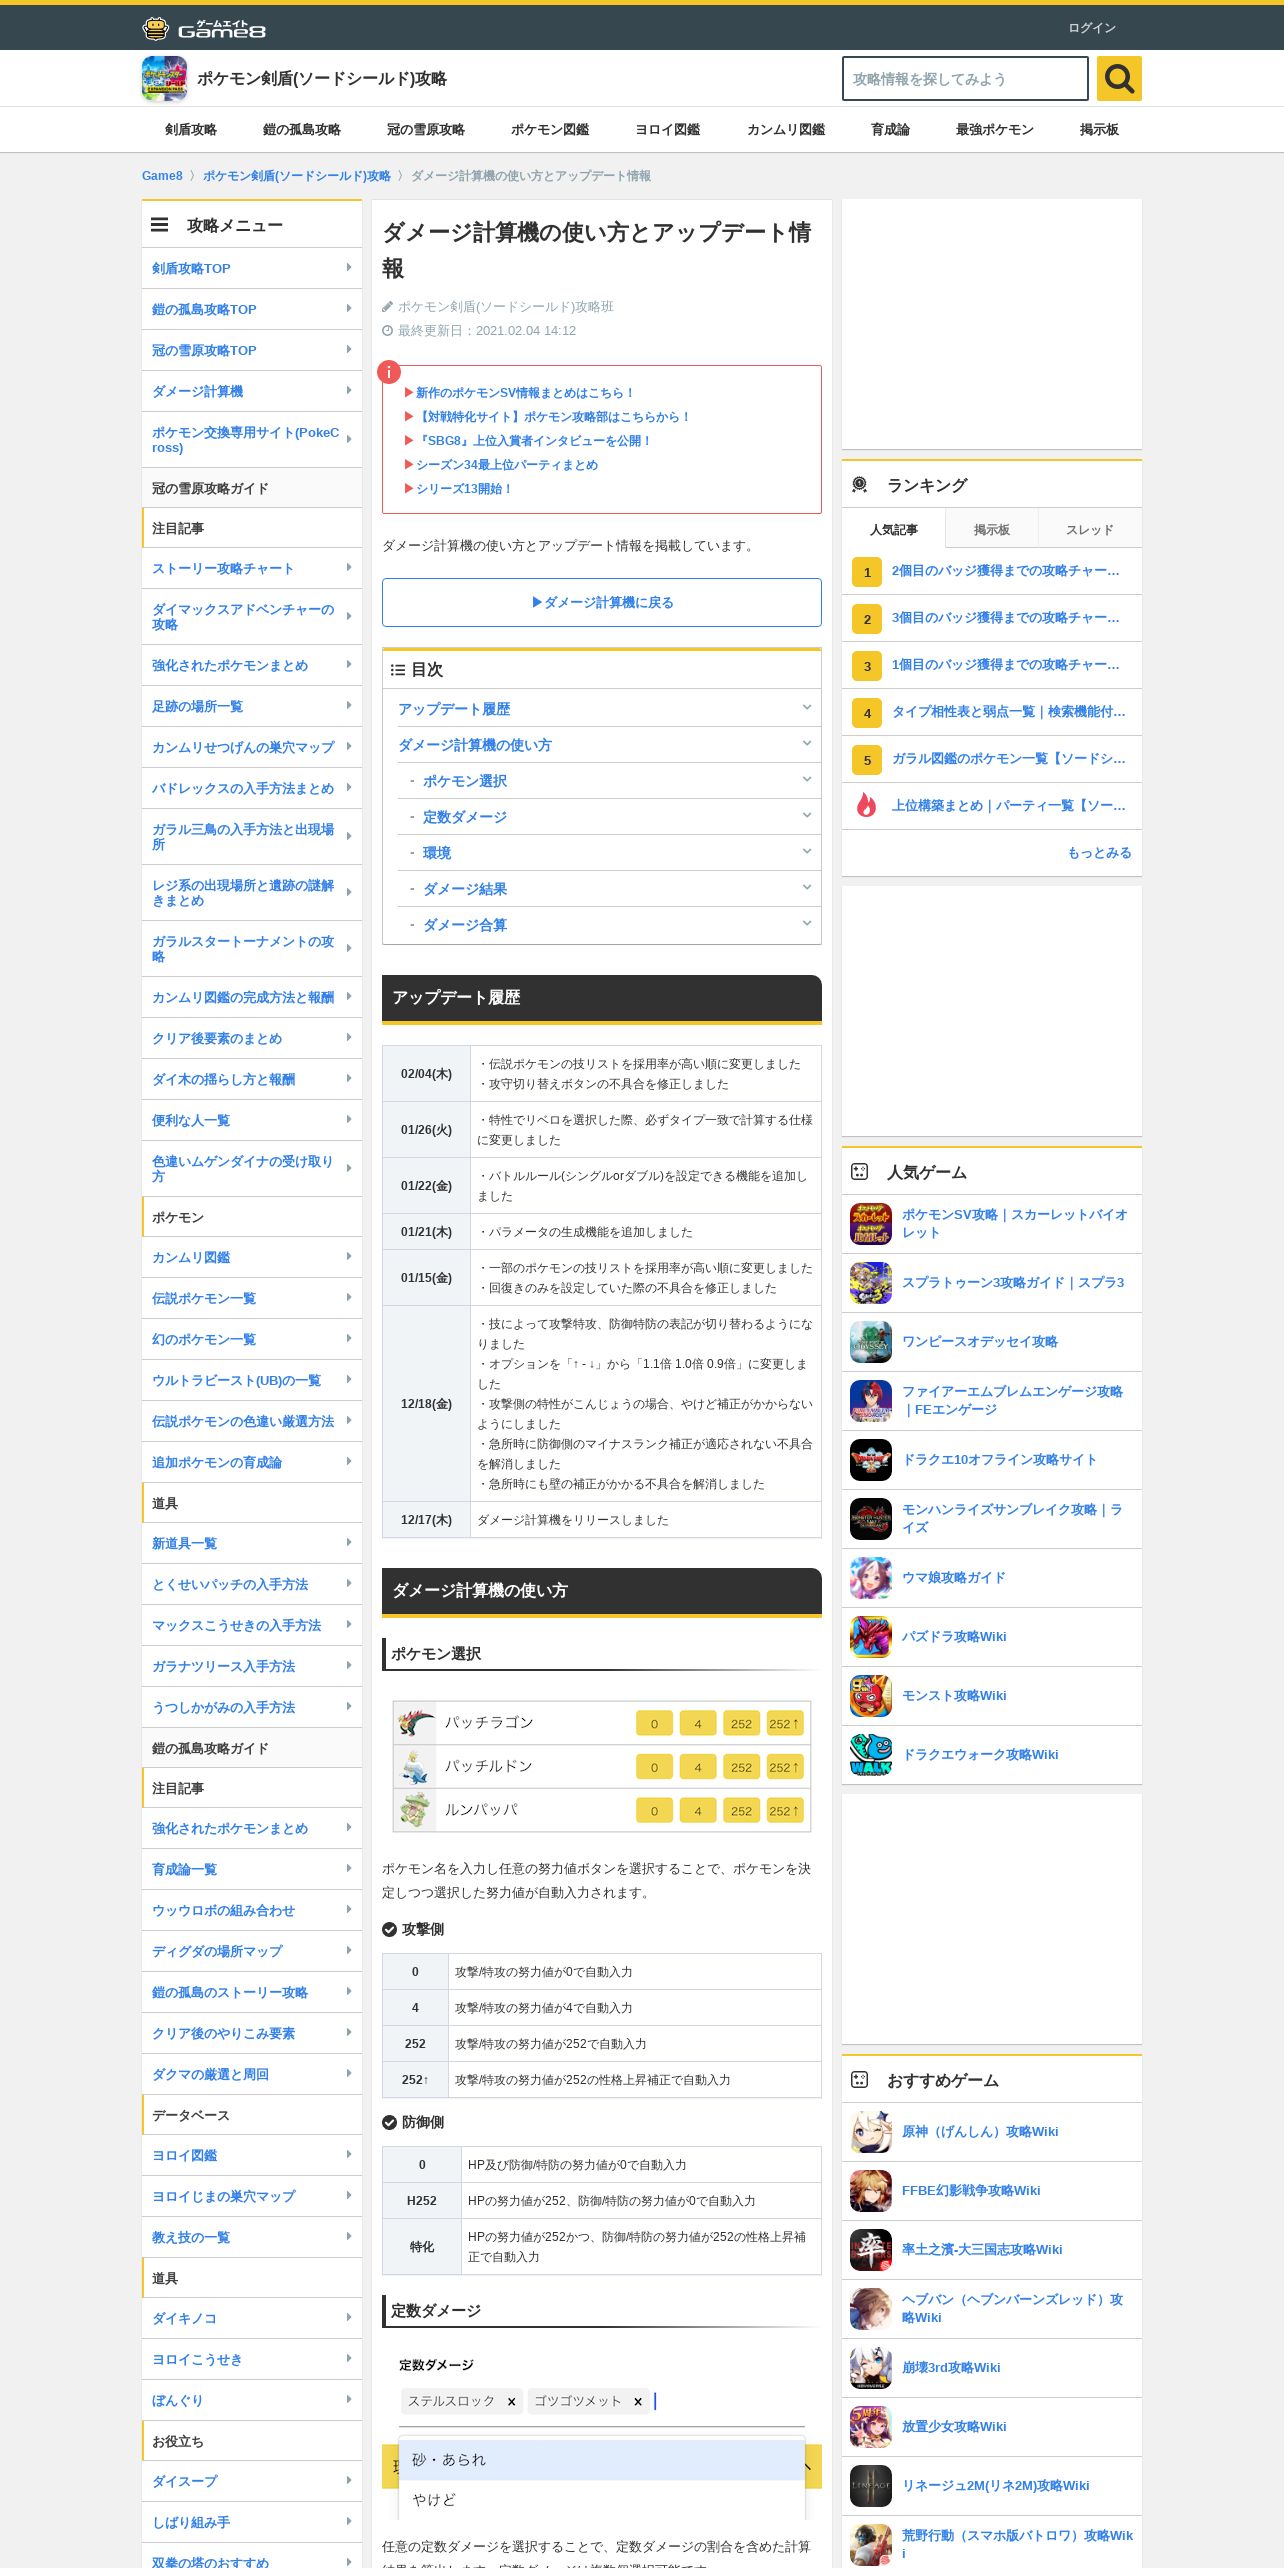Choose やけど from the dropdown list

coord(602,2500)
